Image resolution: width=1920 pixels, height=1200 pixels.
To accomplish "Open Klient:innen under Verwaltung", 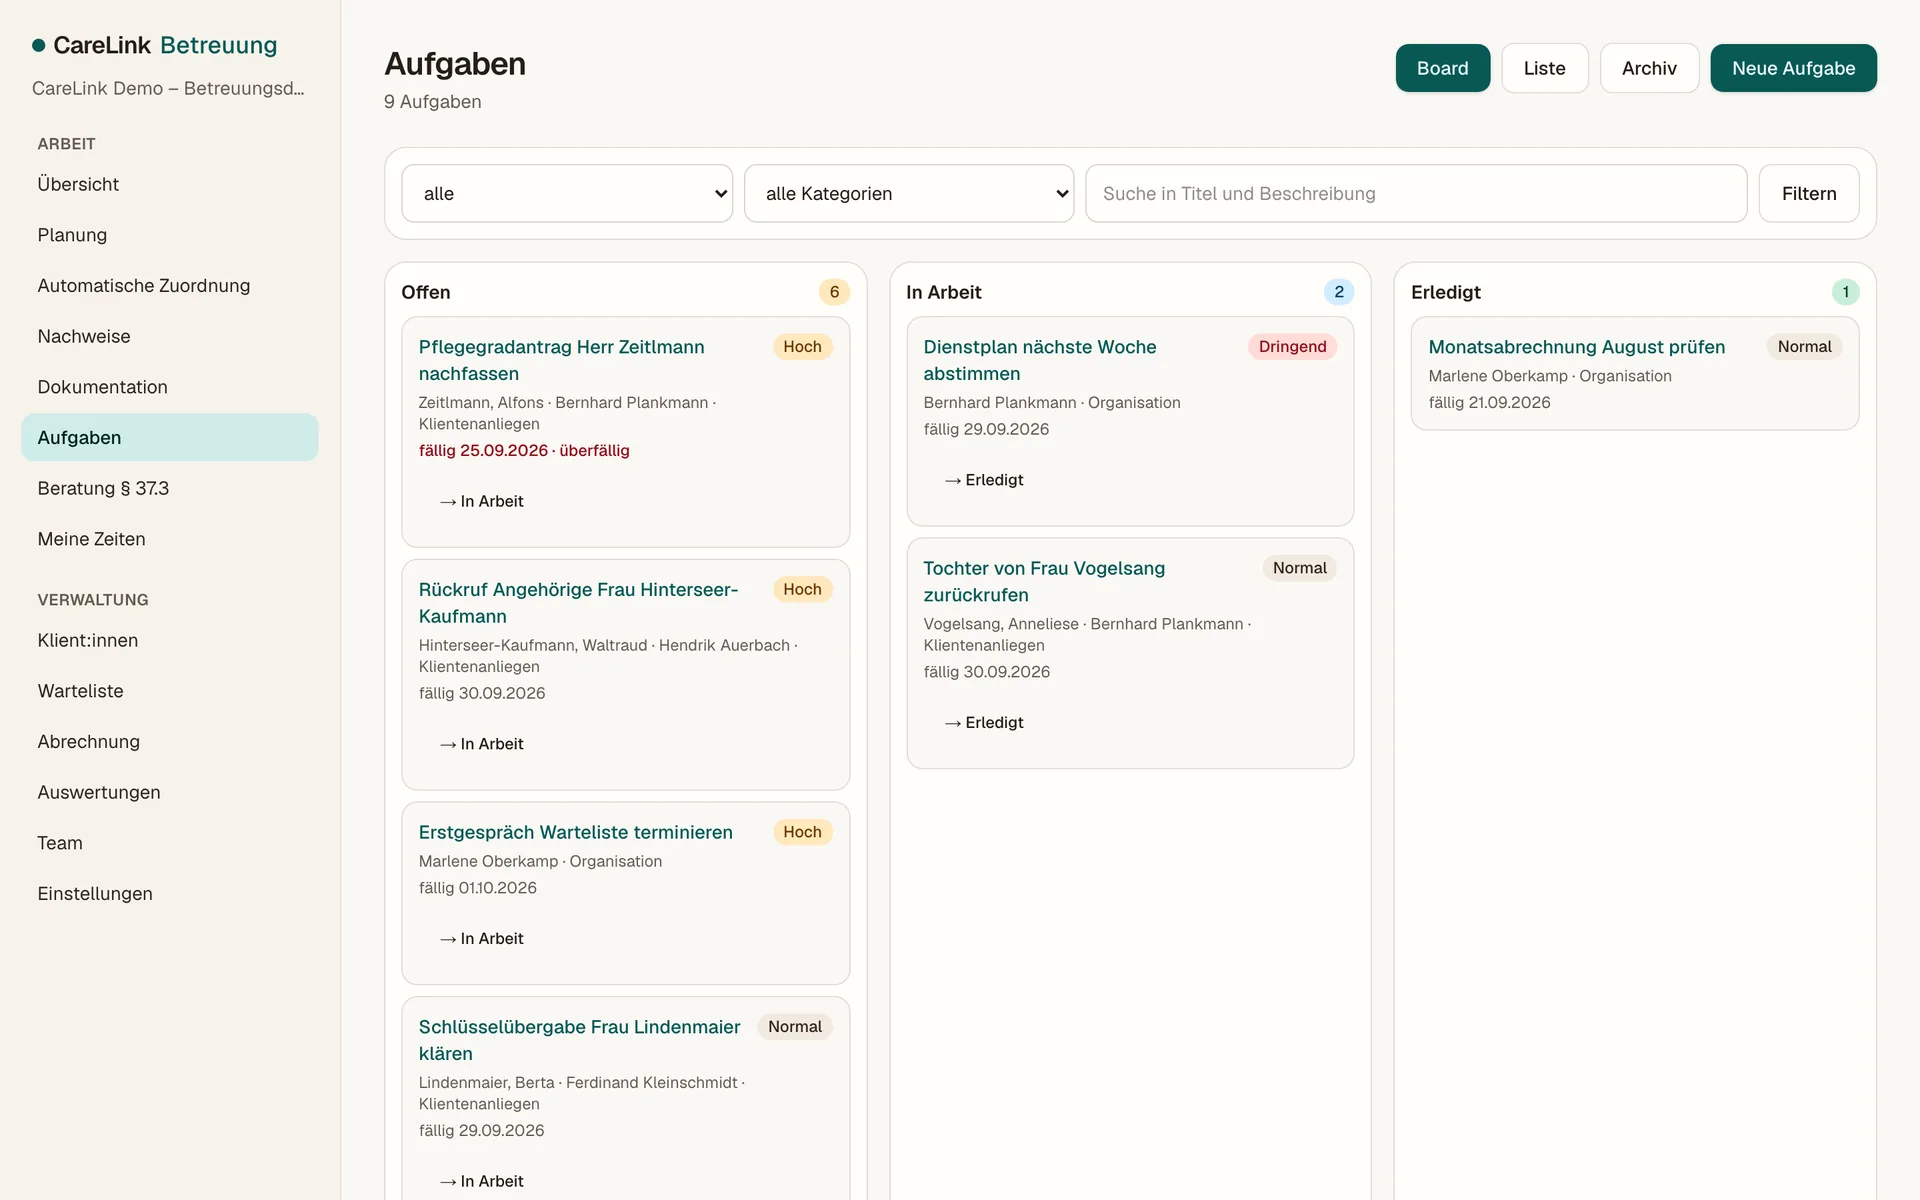I will coord(170,640).
